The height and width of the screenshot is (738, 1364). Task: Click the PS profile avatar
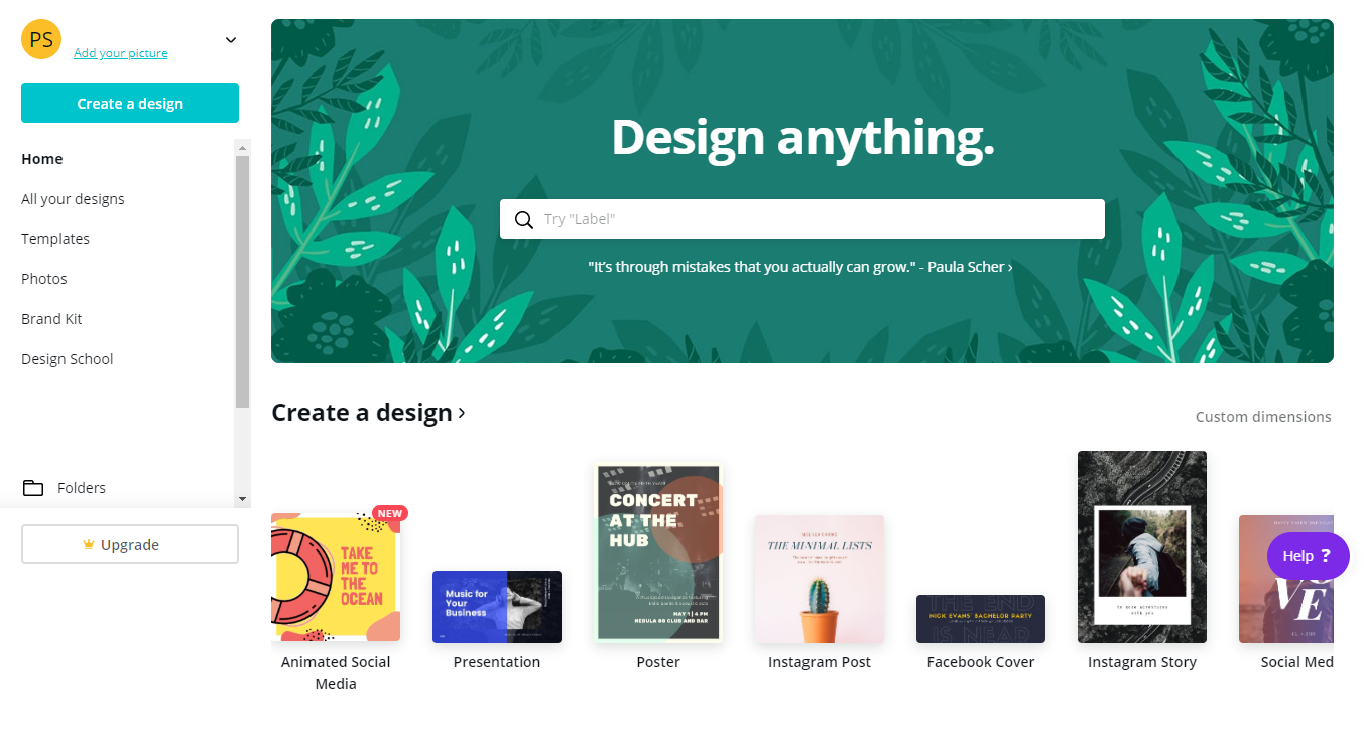pos(41,40)
